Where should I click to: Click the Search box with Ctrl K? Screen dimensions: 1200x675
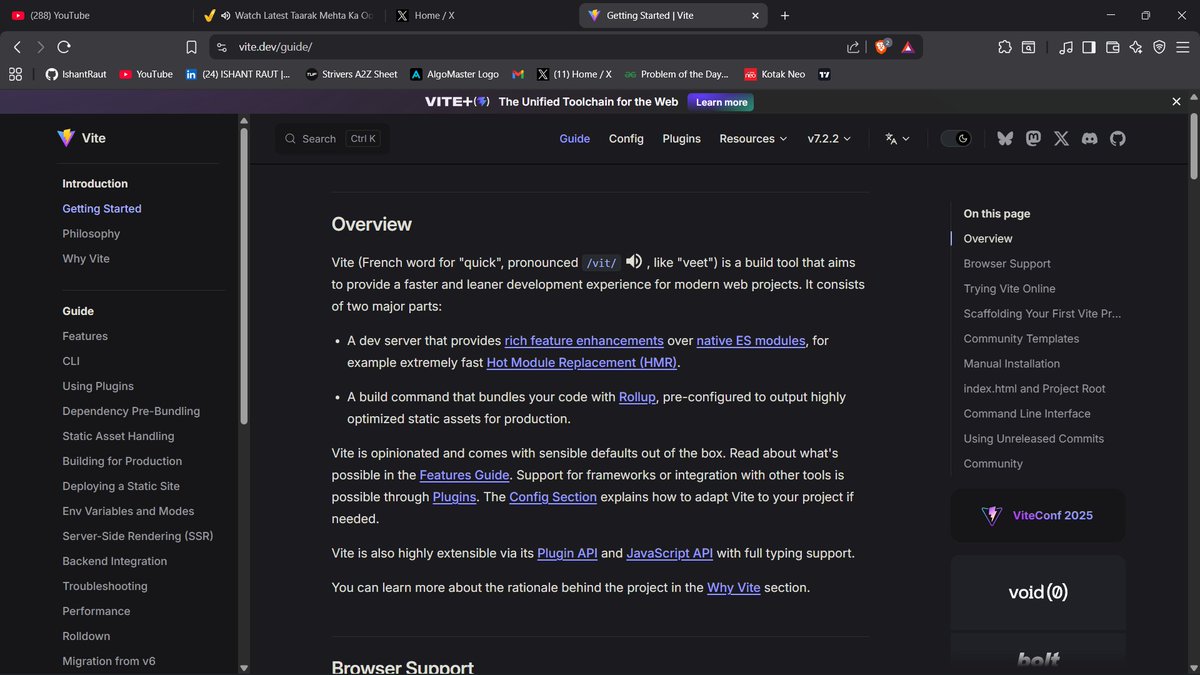tap(332, 139)
